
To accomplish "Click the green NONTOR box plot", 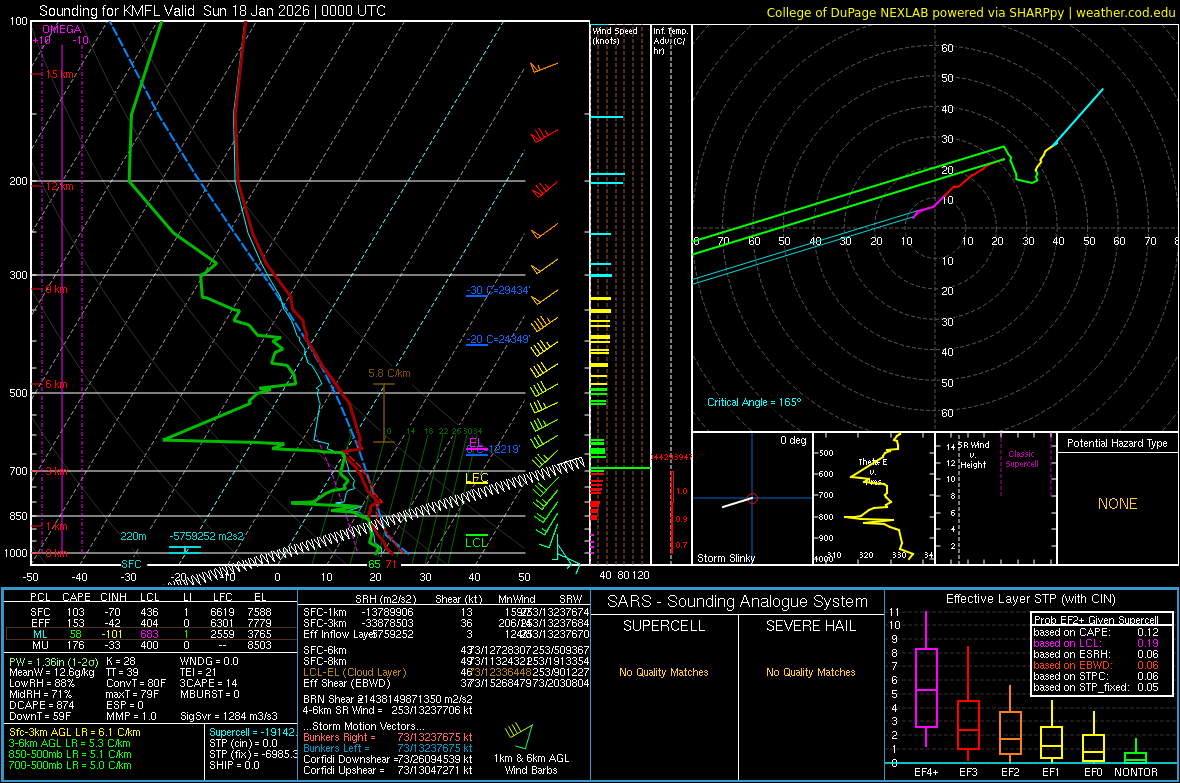I will pyautogui.click(x=1136, y=753).
